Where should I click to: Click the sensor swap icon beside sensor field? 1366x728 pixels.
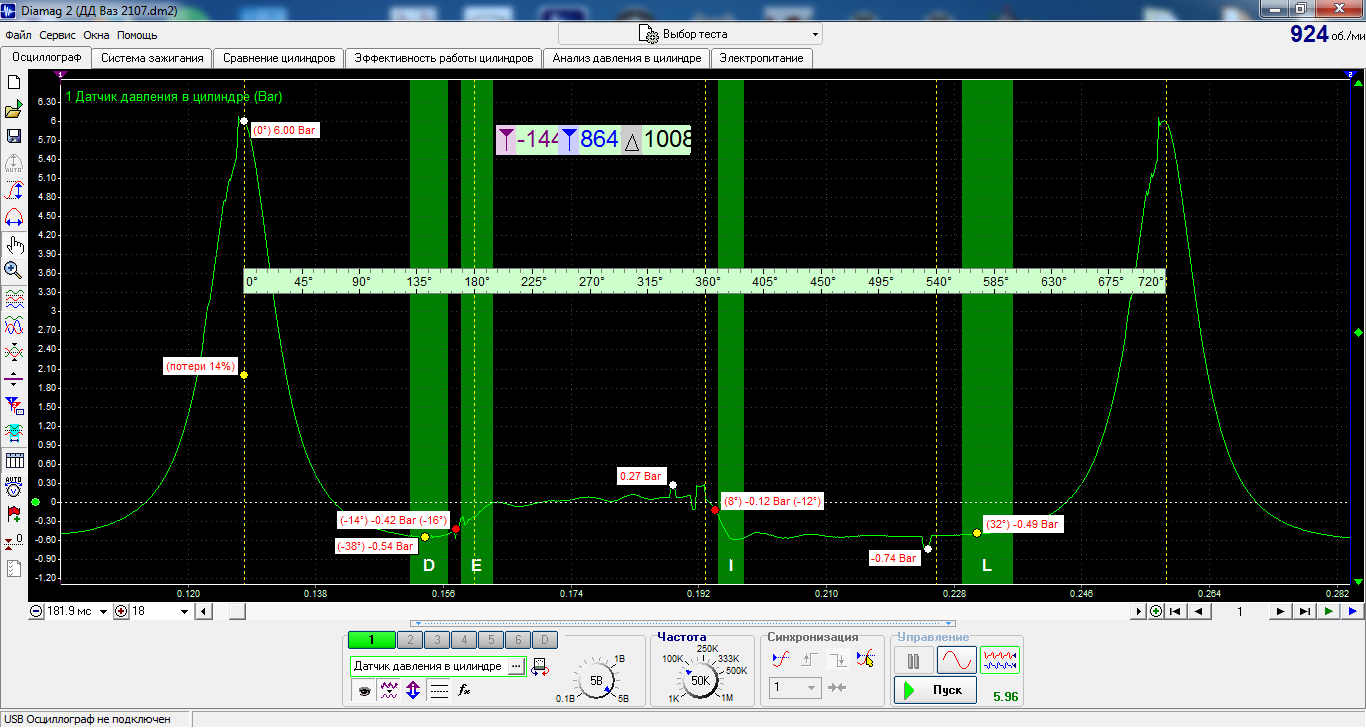coord(540,666)
